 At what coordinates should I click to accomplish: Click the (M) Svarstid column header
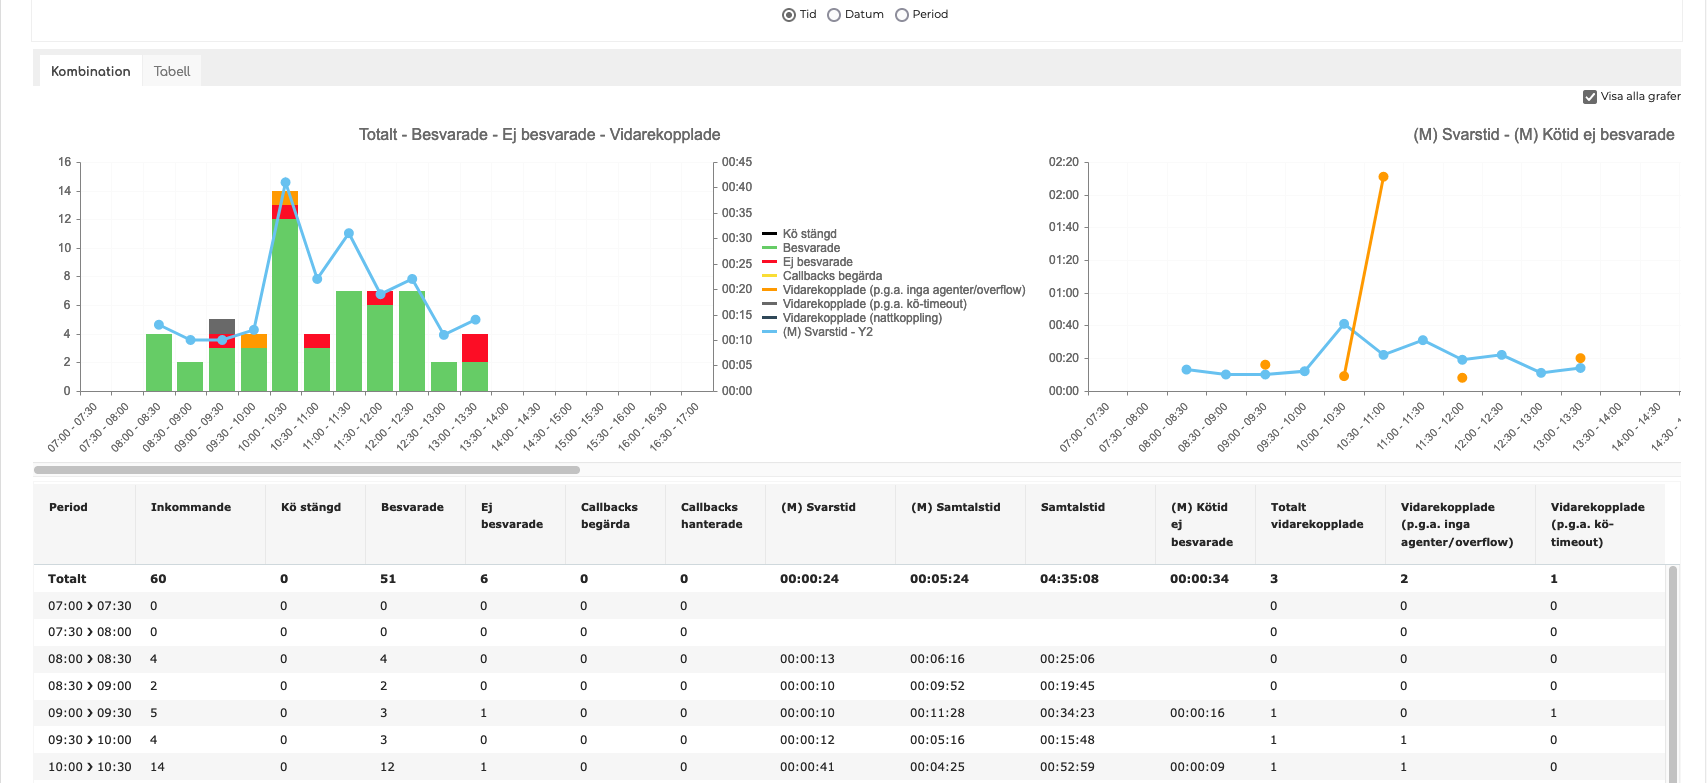(818, 507)
